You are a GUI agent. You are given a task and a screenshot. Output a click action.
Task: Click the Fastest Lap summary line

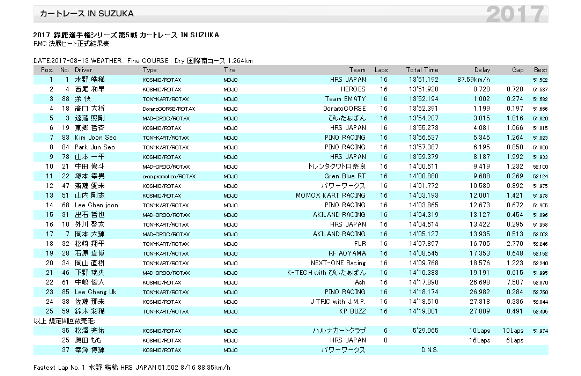(x=132, y=368)
